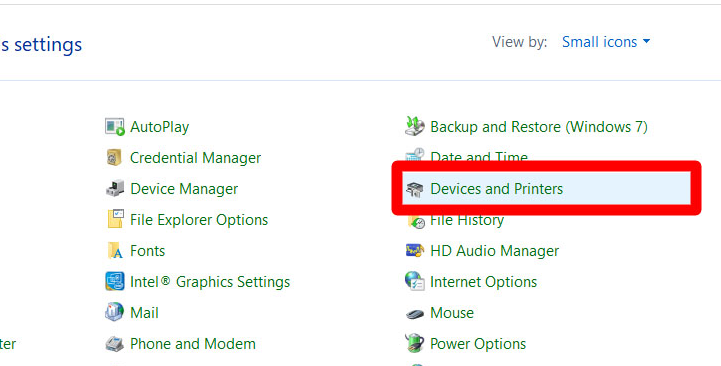Open Credential Manager

(x=195, y=158)
